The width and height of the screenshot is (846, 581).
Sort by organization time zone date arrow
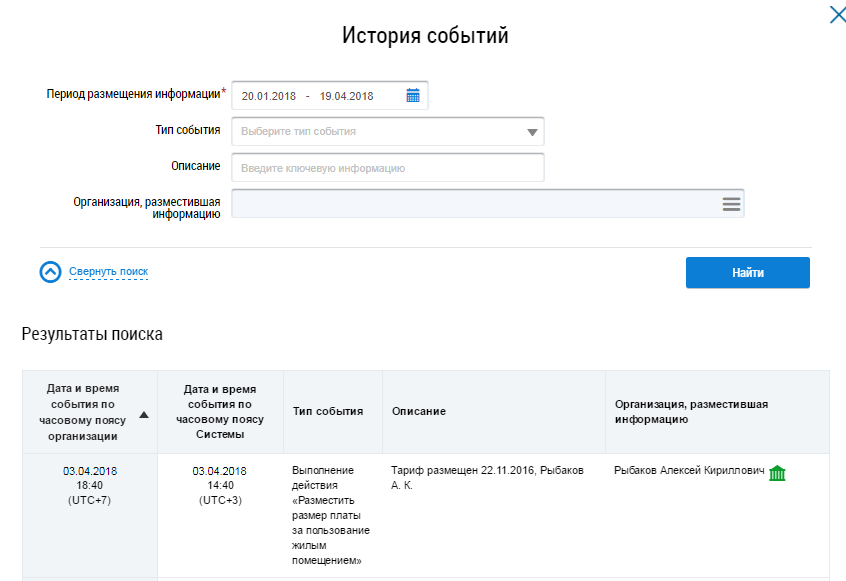[144, 414]
